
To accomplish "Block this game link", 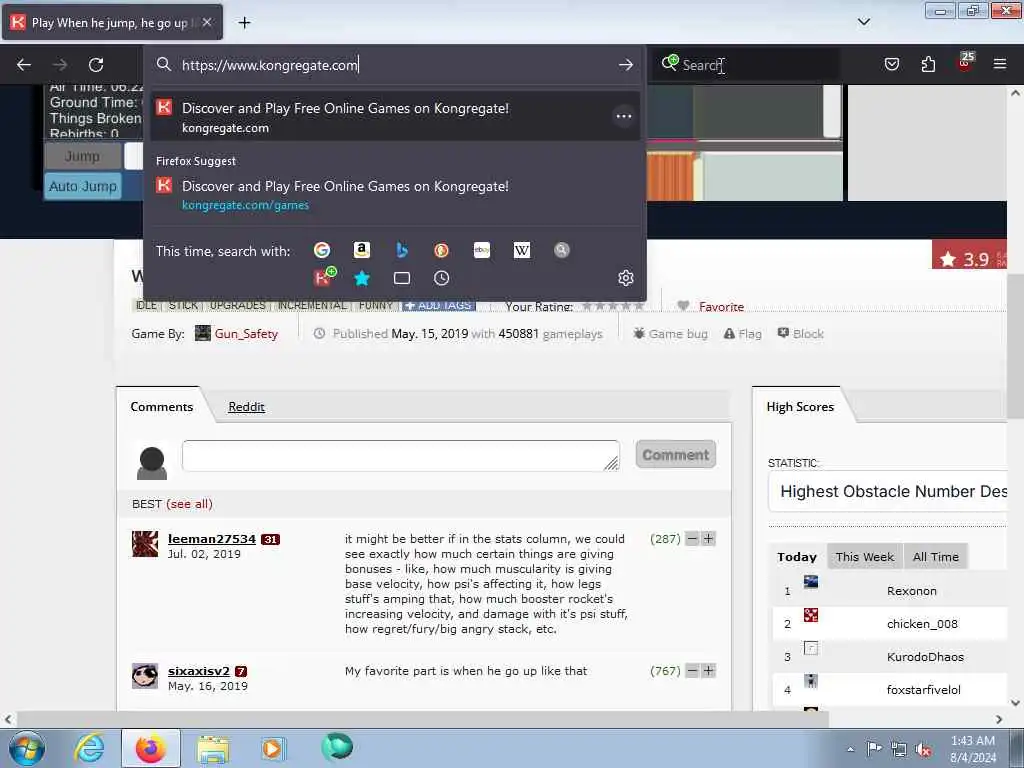I will tap(801, 334).
